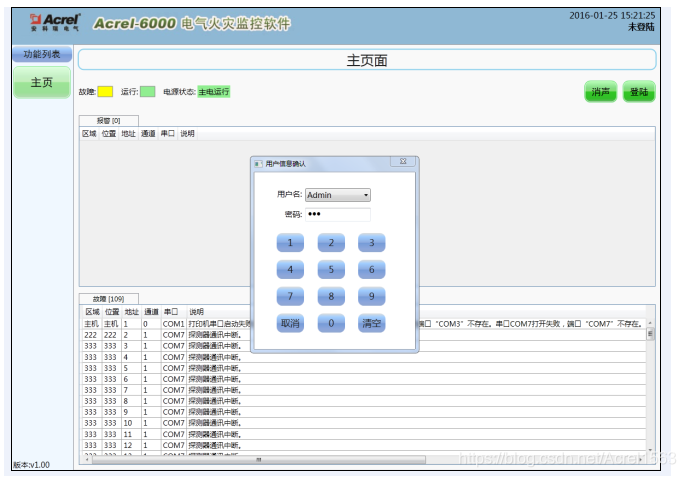Select the 报警 [0] alarm tab
The width and height of the screenshot is (686, 477).
(109, 121)
